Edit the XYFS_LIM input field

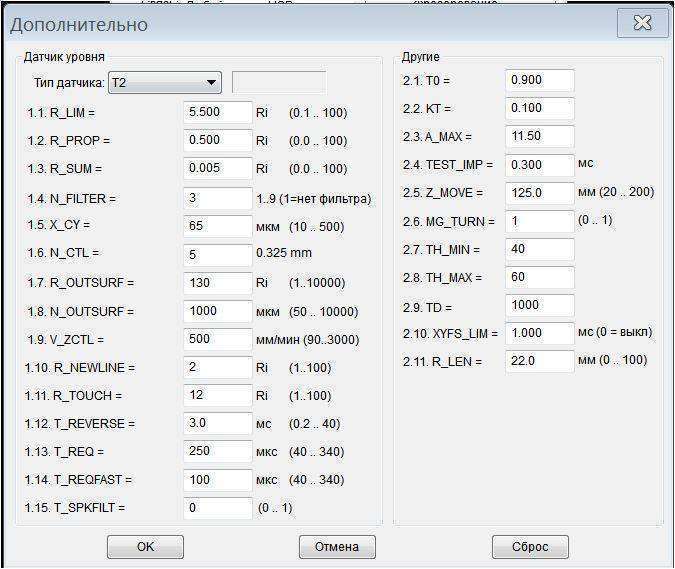540,332
